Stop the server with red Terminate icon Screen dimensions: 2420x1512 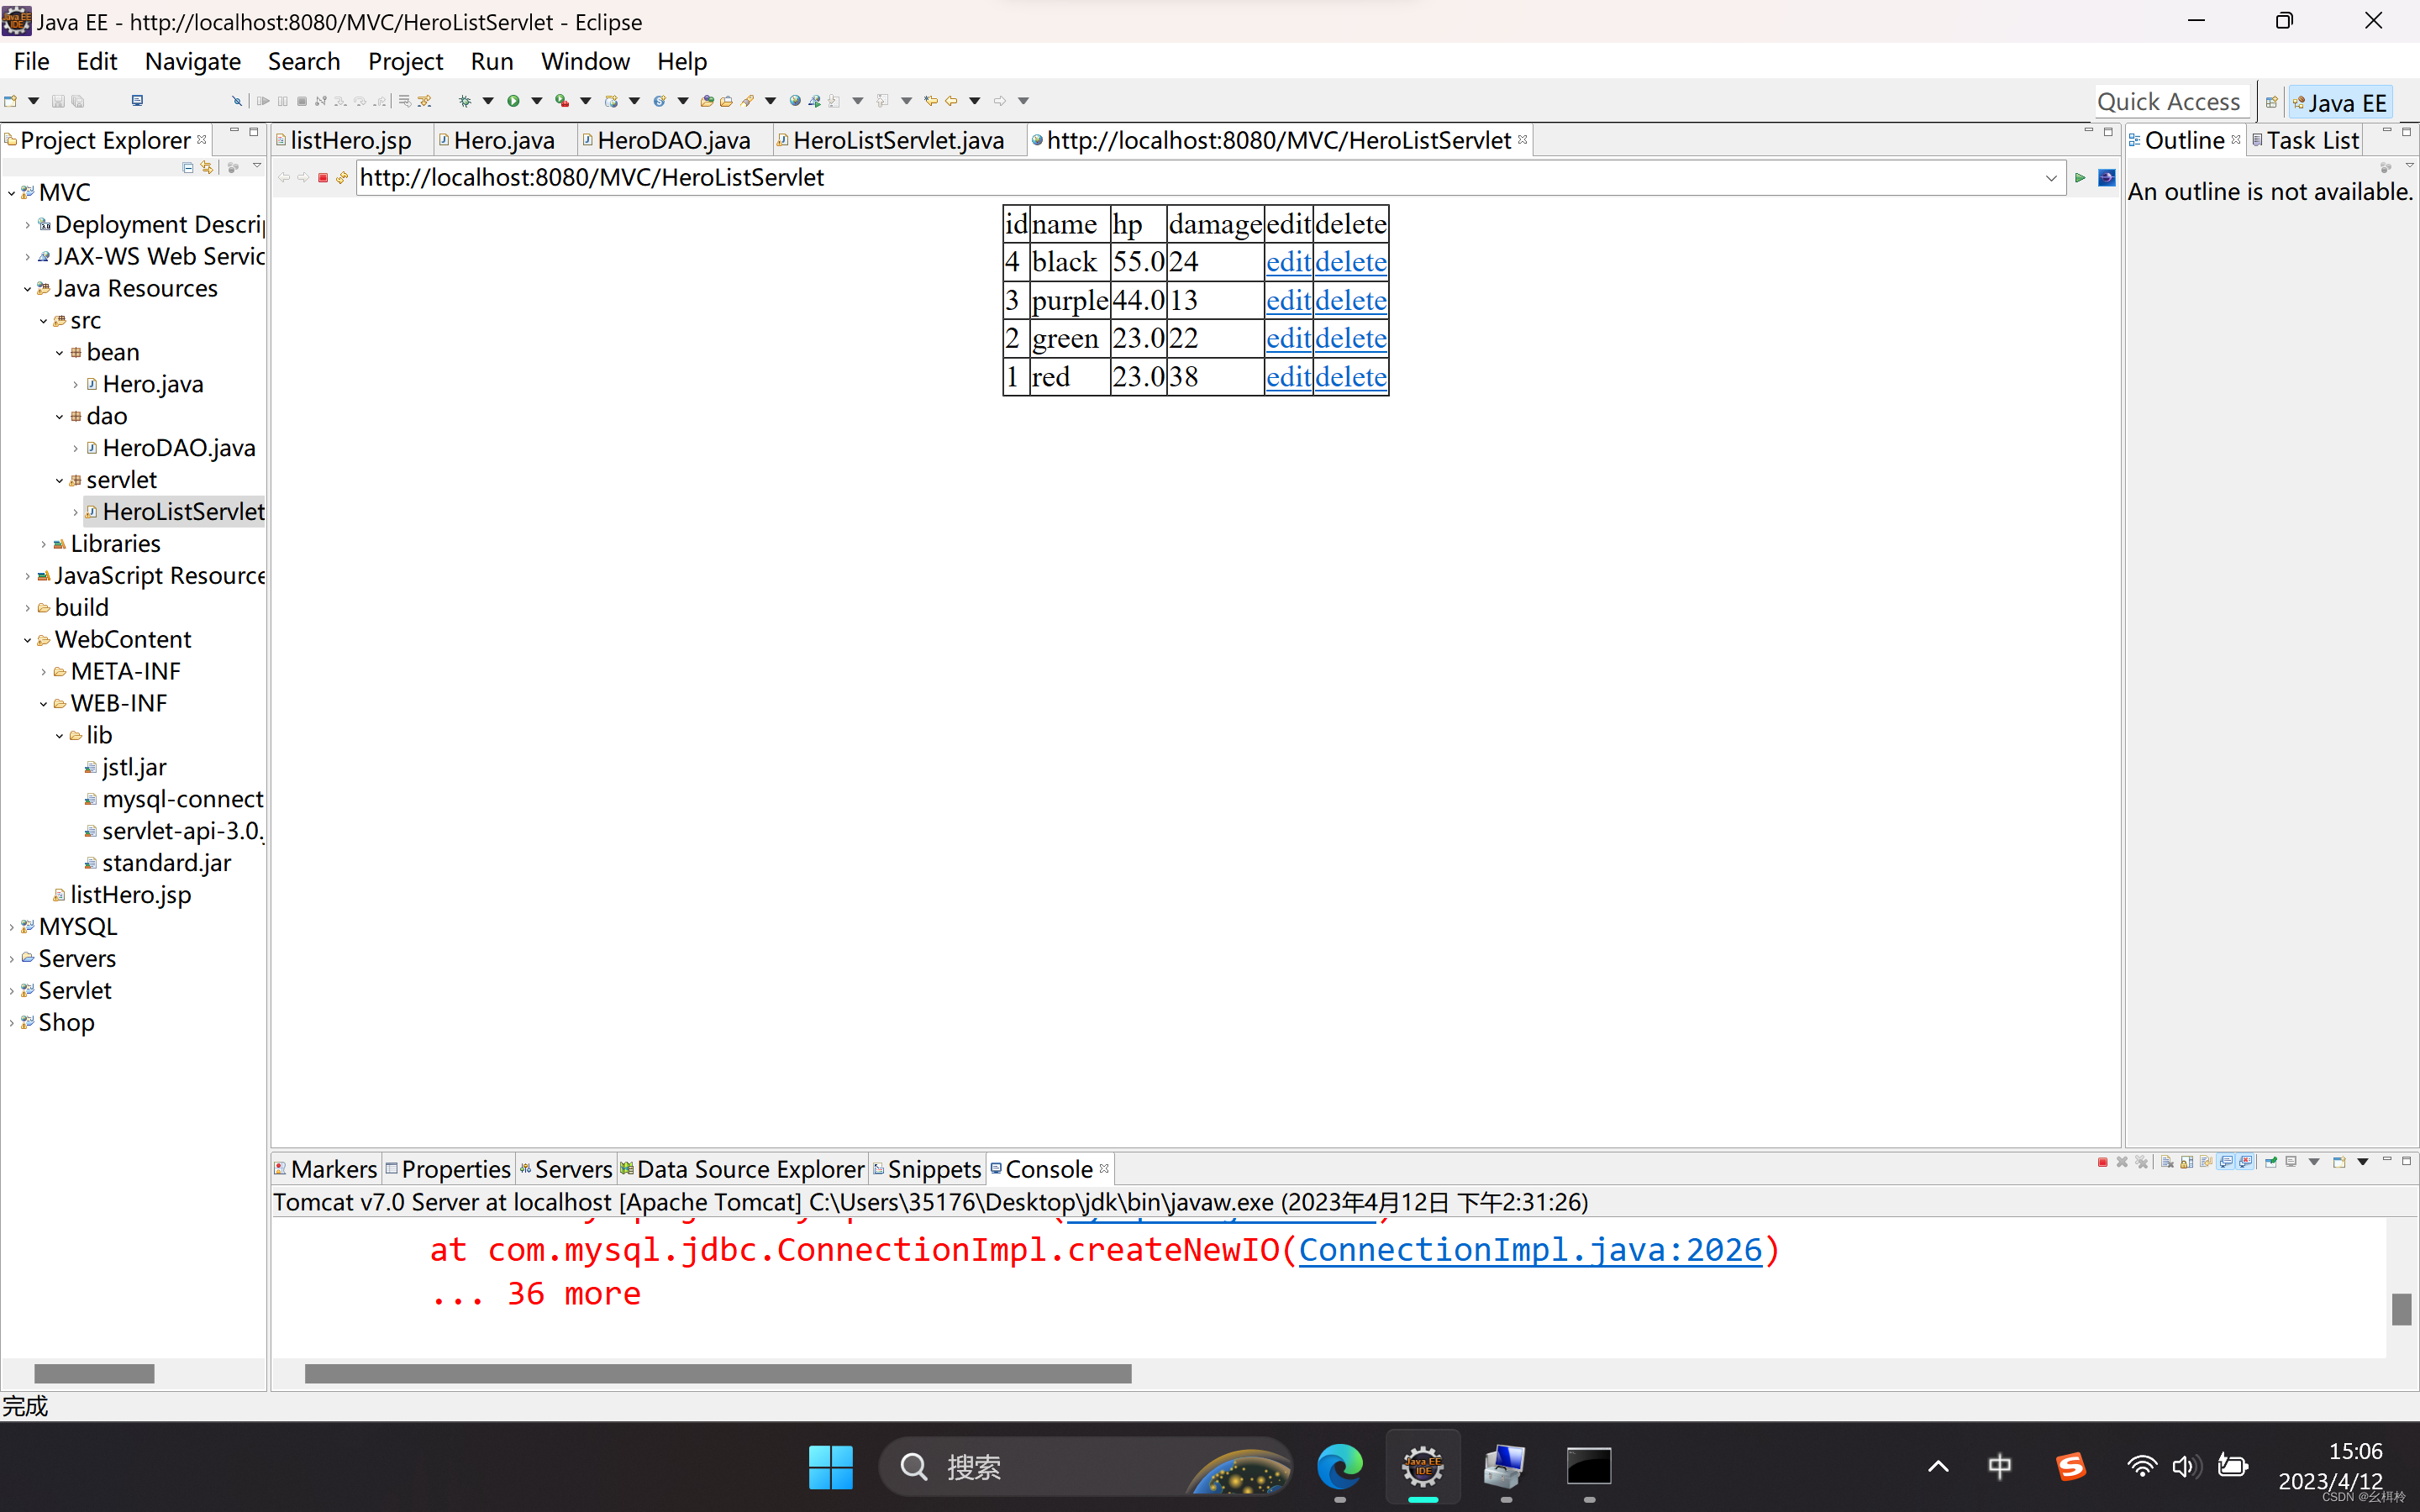coord(2103,1162)
